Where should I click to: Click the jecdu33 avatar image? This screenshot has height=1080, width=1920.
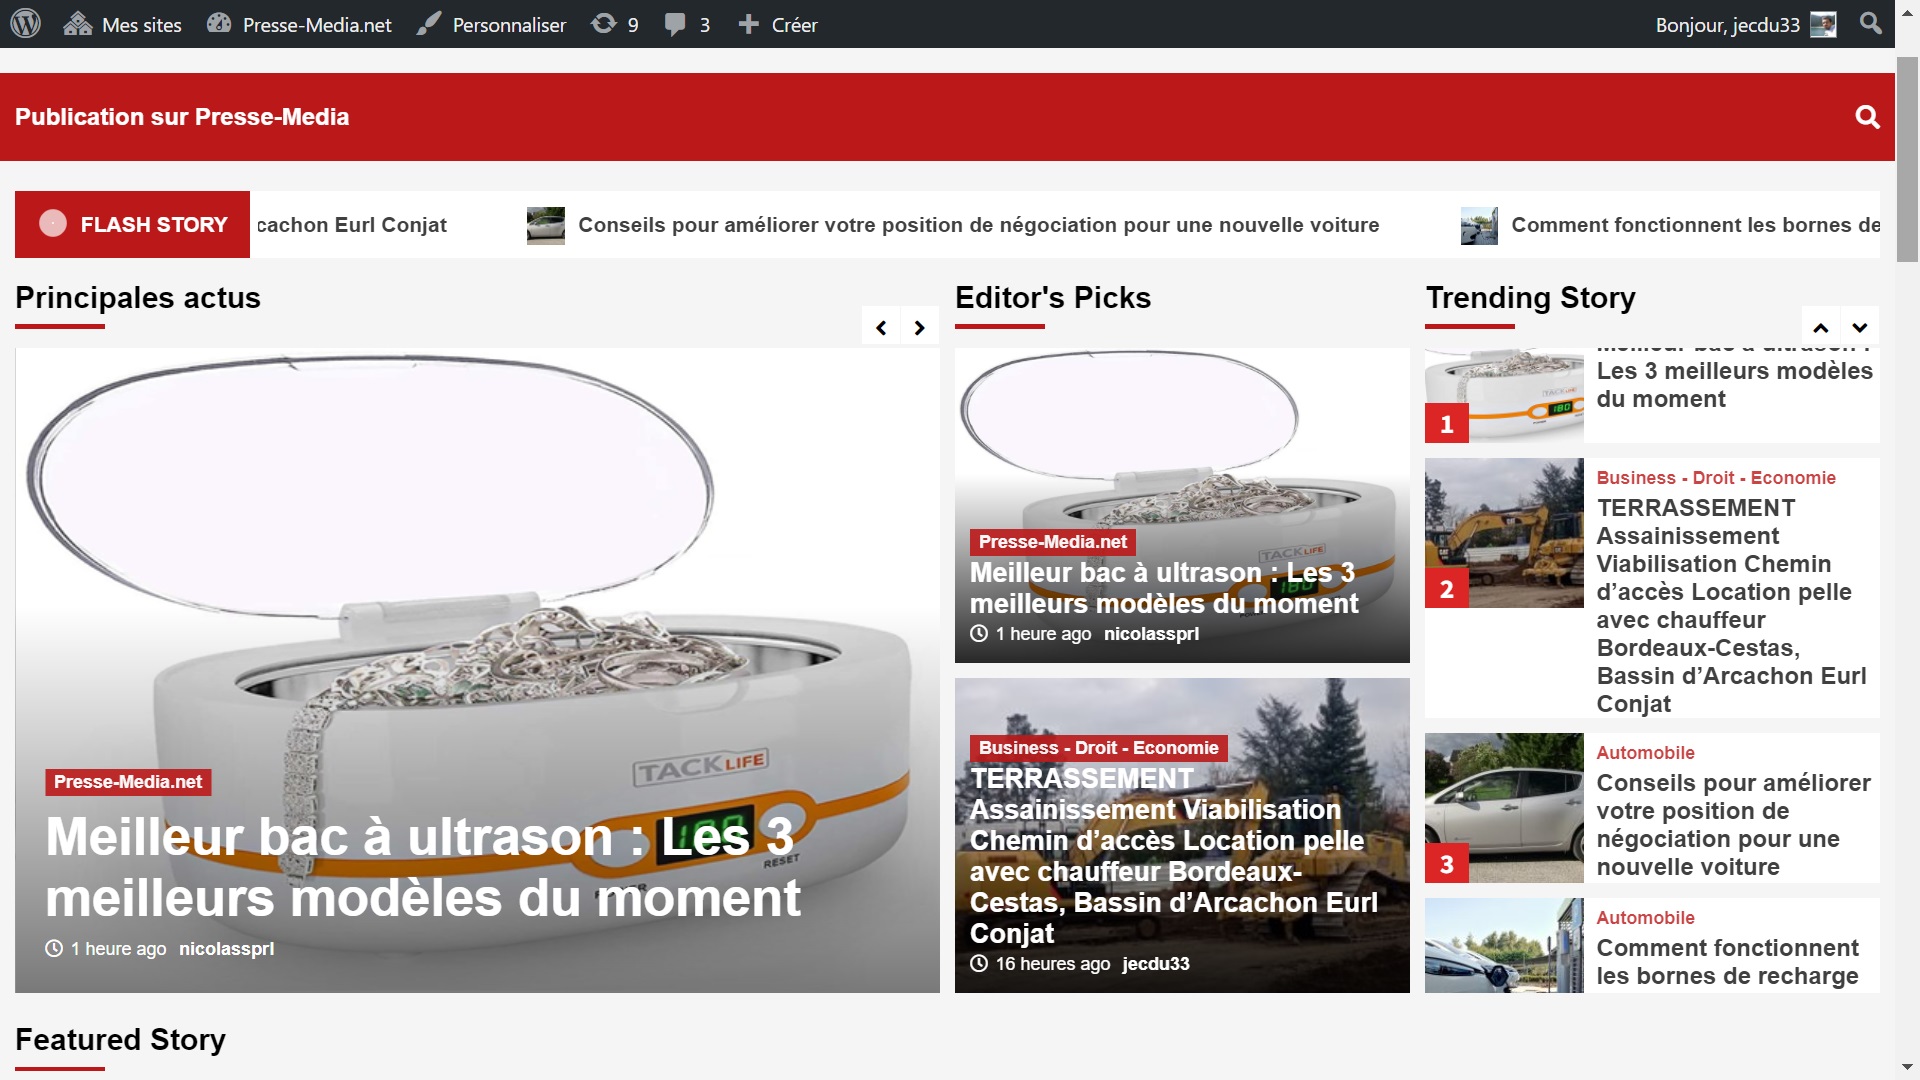coord(1823,24)
